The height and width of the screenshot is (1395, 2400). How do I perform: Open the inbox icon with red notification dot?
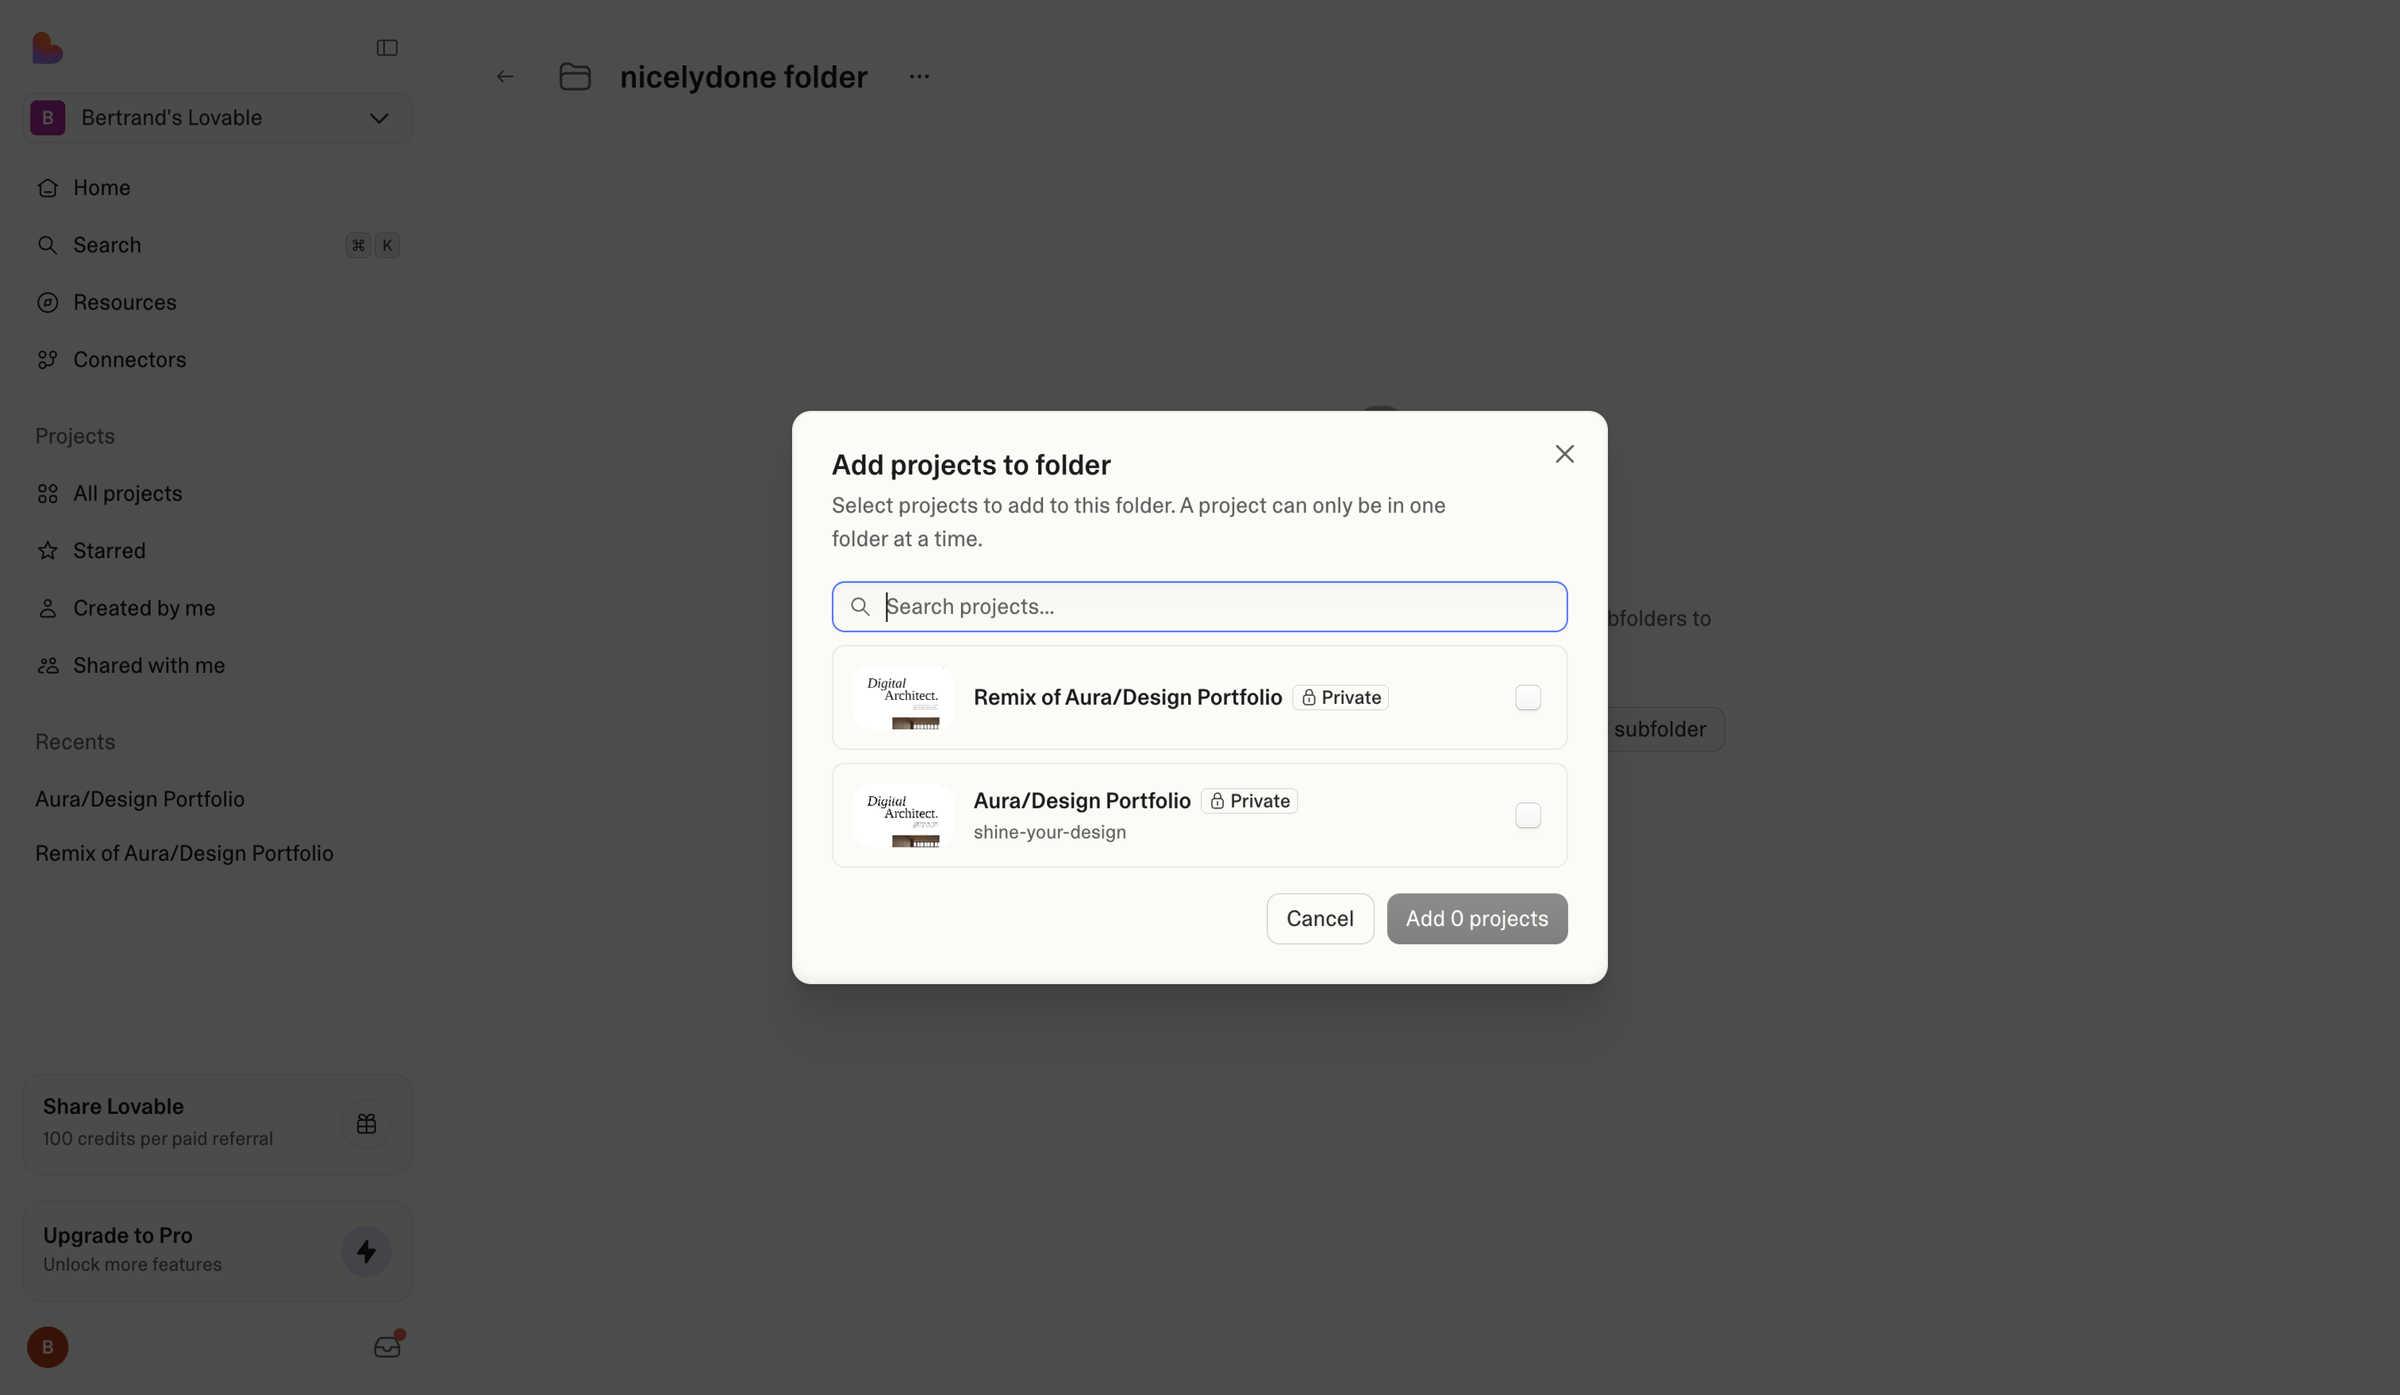[388, 1346]
